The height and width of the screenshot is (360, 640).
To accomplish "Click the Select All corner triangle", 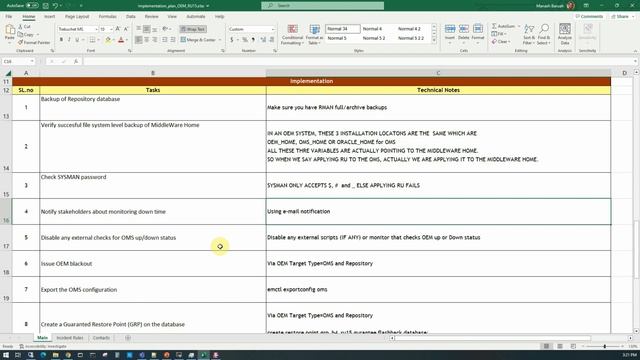I will [8, 73].
